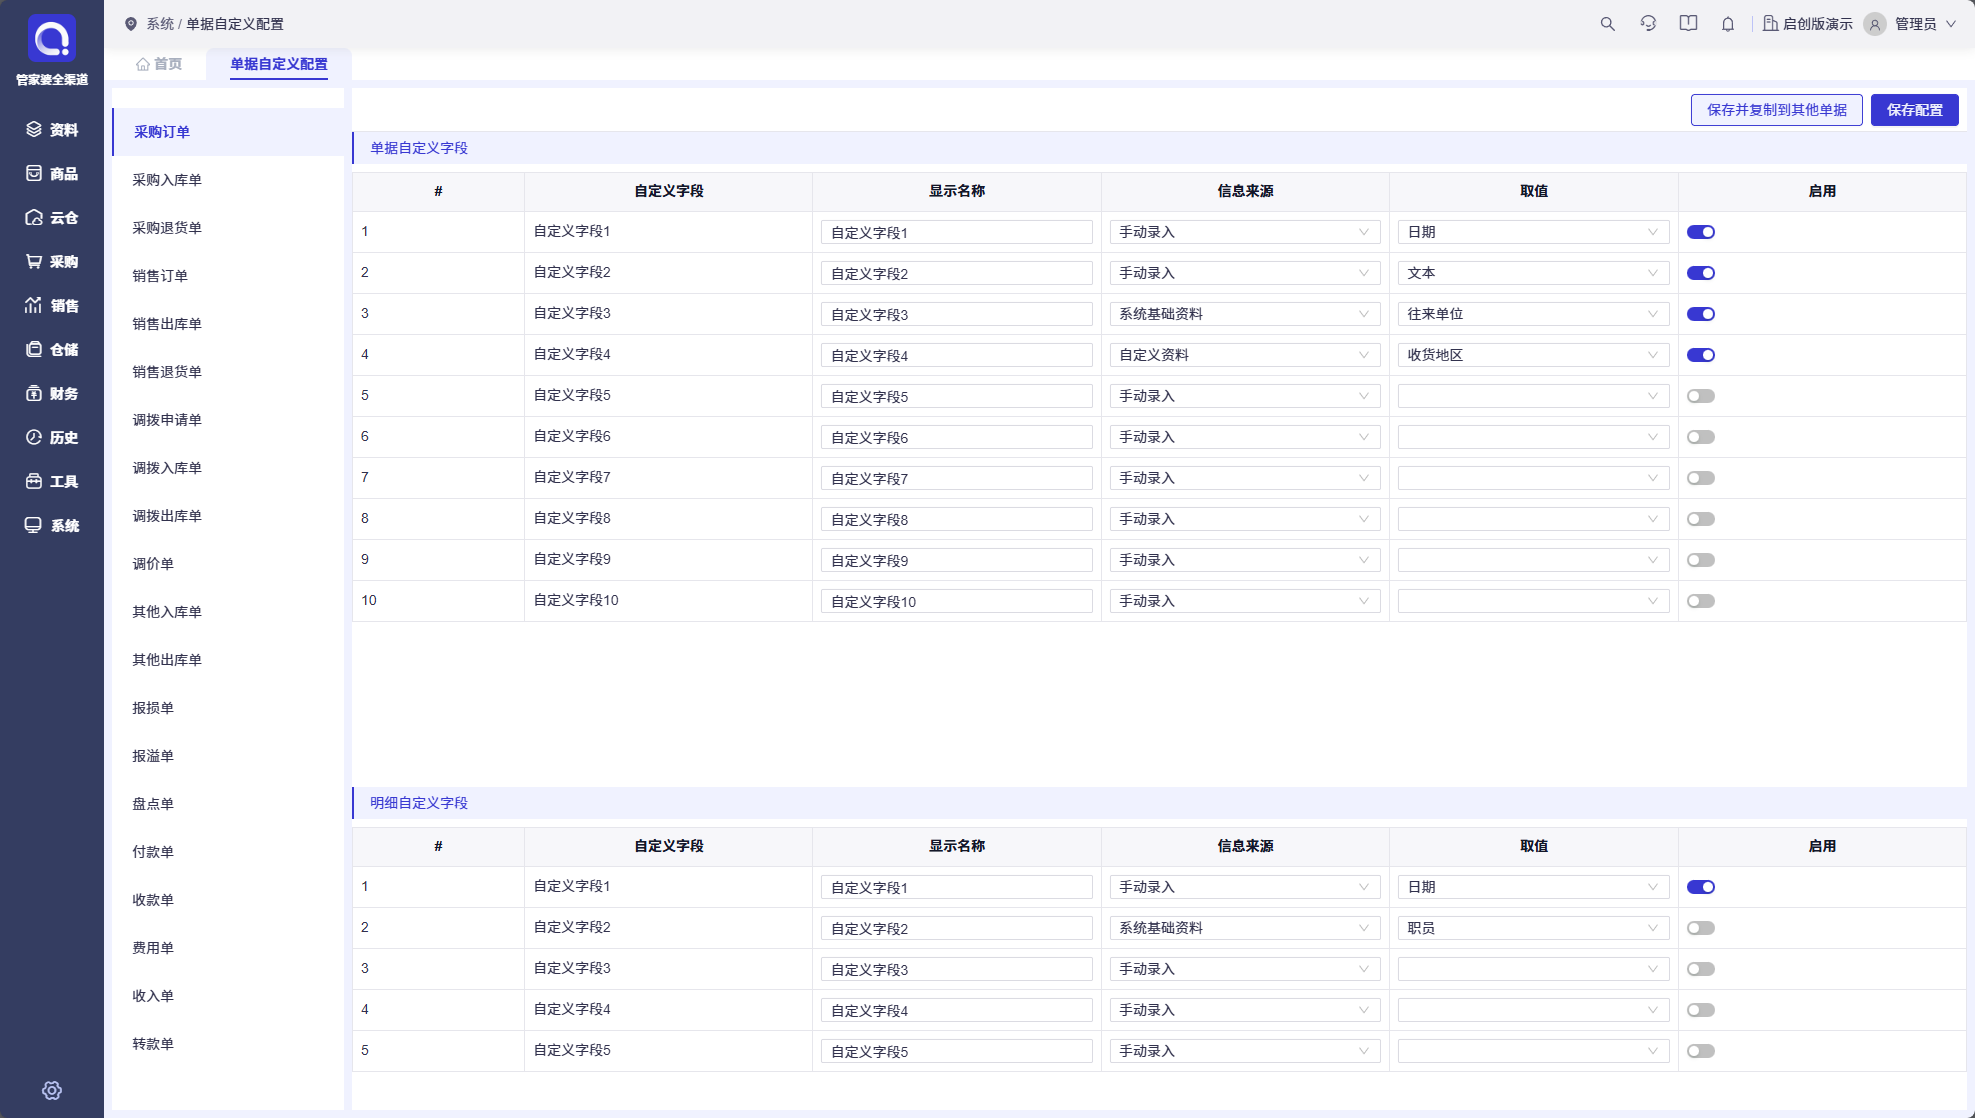1975x1118 pixels.
Task: Open 信息来源 dropdown for header field 1
Action: (x=1245, y=232)
